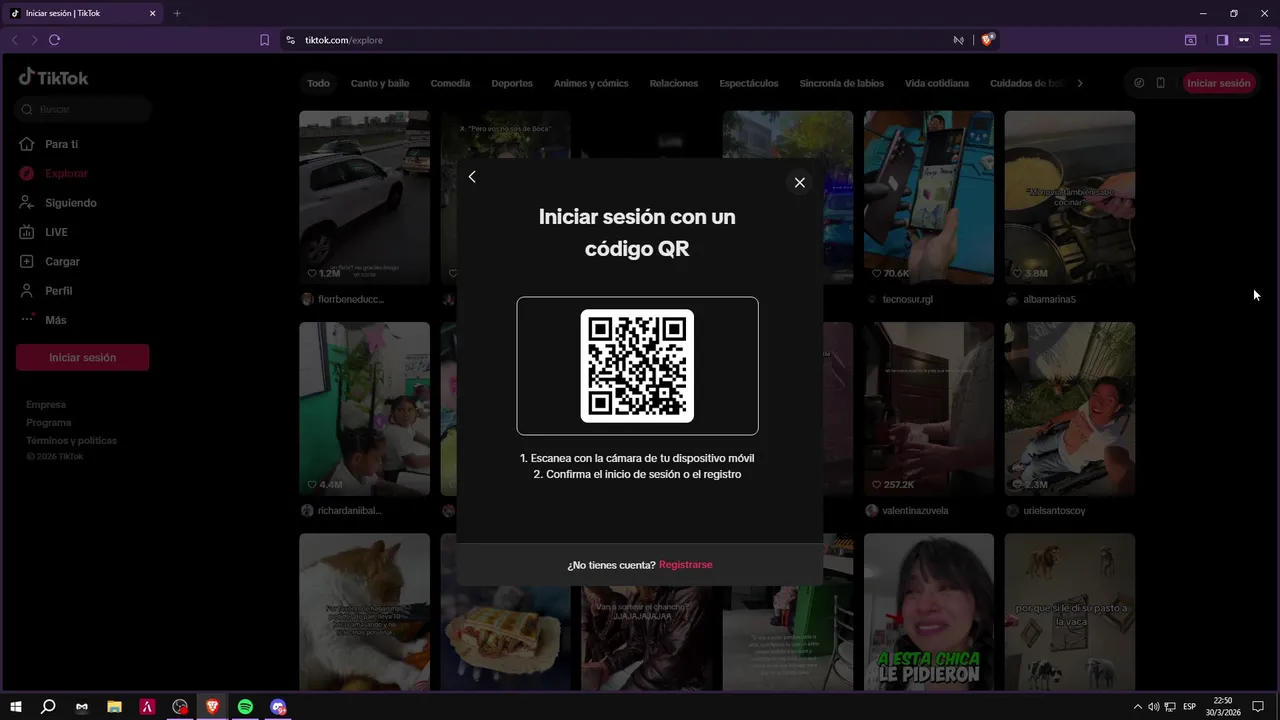1280x720 pixels.
Task: Click the sunglasses icon in the toolbar
Action: 1244,40
